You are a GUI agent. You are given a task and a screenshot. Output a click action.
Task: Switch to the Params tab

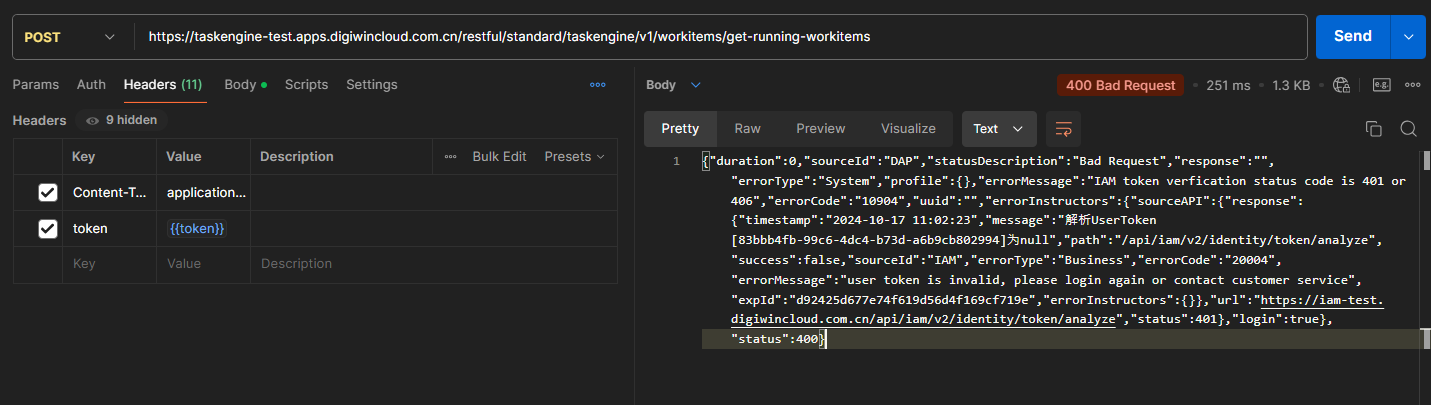(36, 85)
